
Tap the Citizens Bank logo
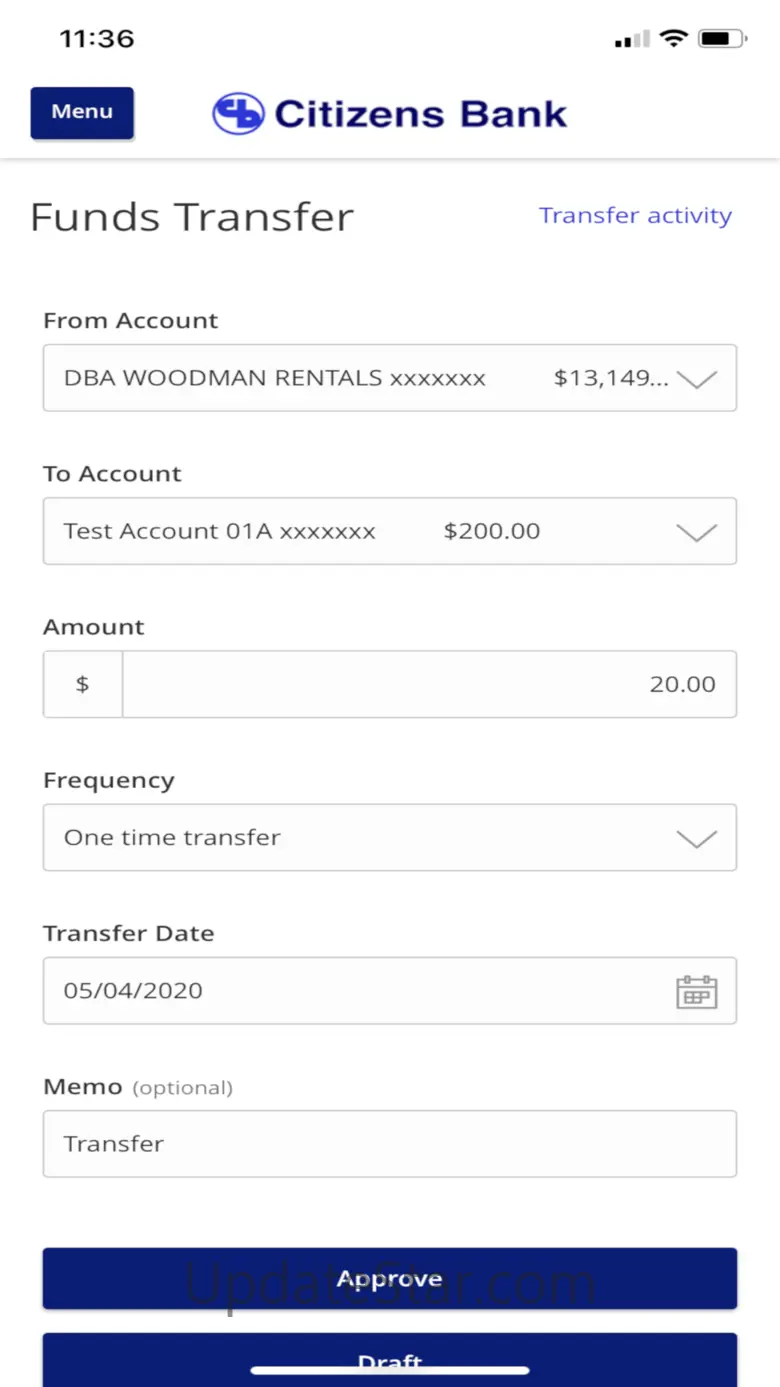coord(390,113)
